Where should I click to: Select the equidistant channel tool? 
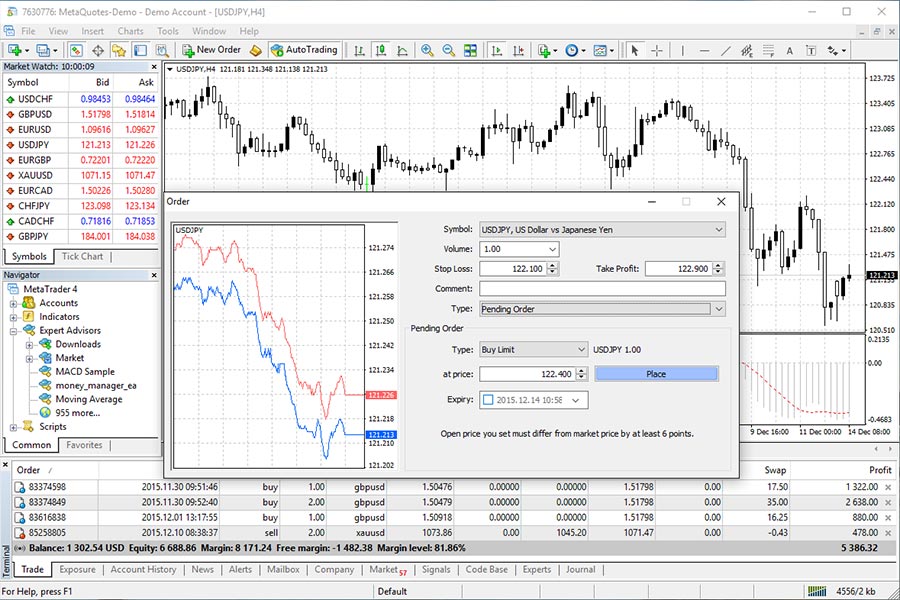747,51
